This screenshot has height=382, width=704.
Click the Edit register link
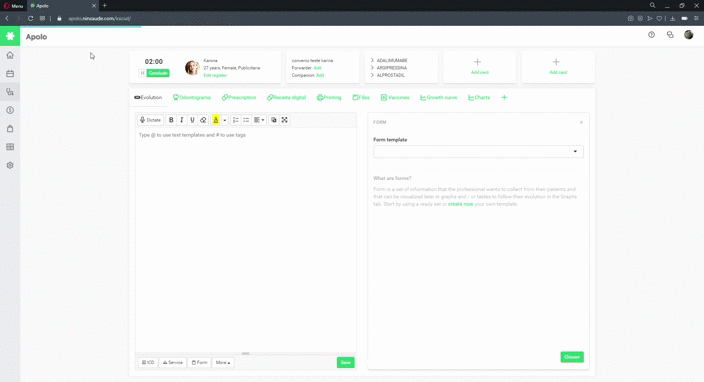point(215,75)
